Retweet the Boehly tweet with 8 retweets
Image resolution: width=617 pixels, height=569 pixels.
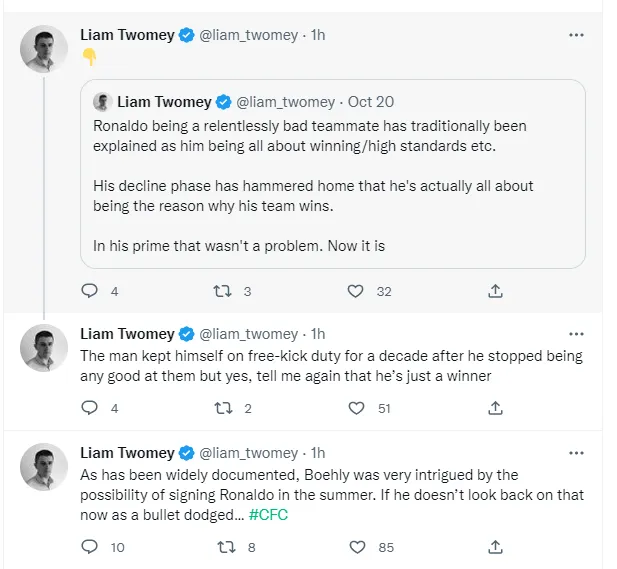pos(225,547)
